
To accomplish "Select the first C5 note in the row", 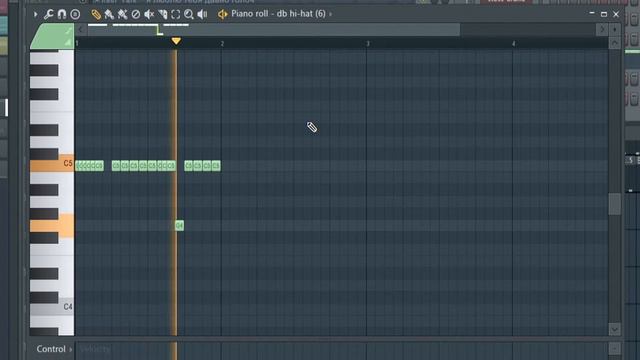I will pos(78,165).
